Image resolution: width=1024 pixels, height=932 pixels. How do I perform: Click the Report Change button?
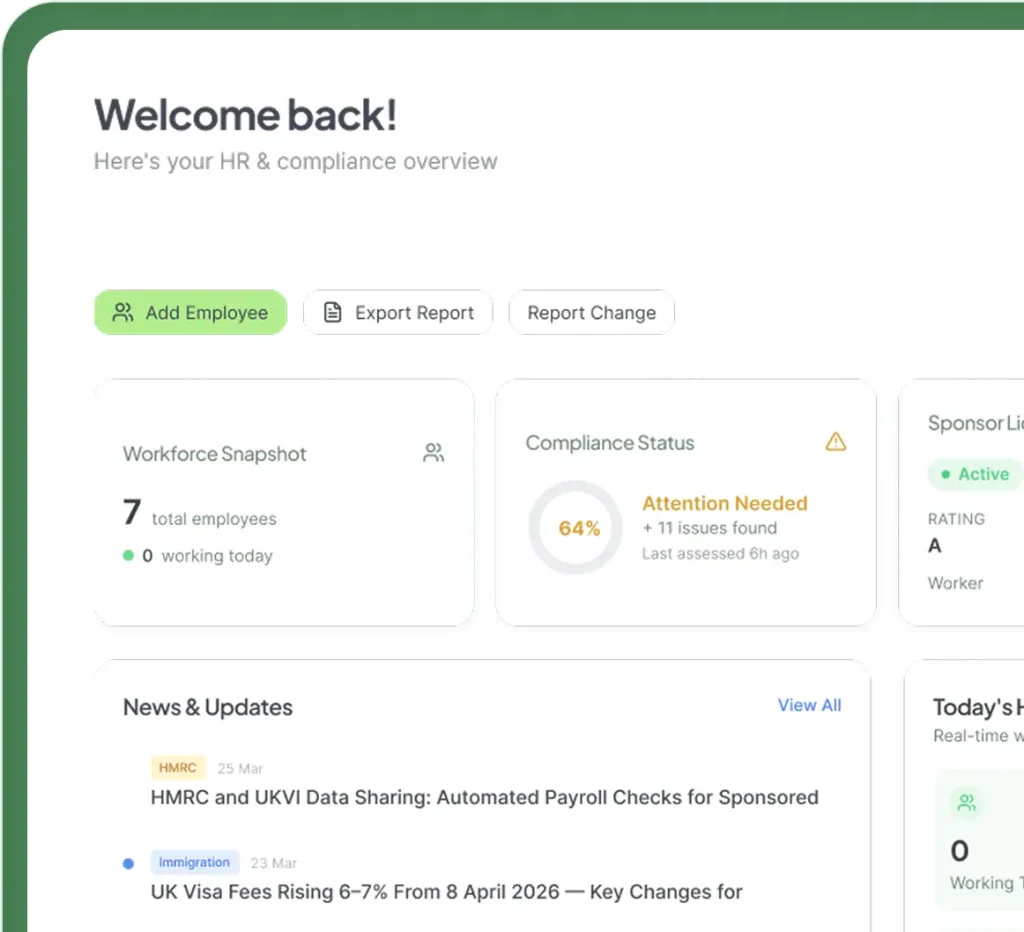pyautogui.click(x=592, y=312)
